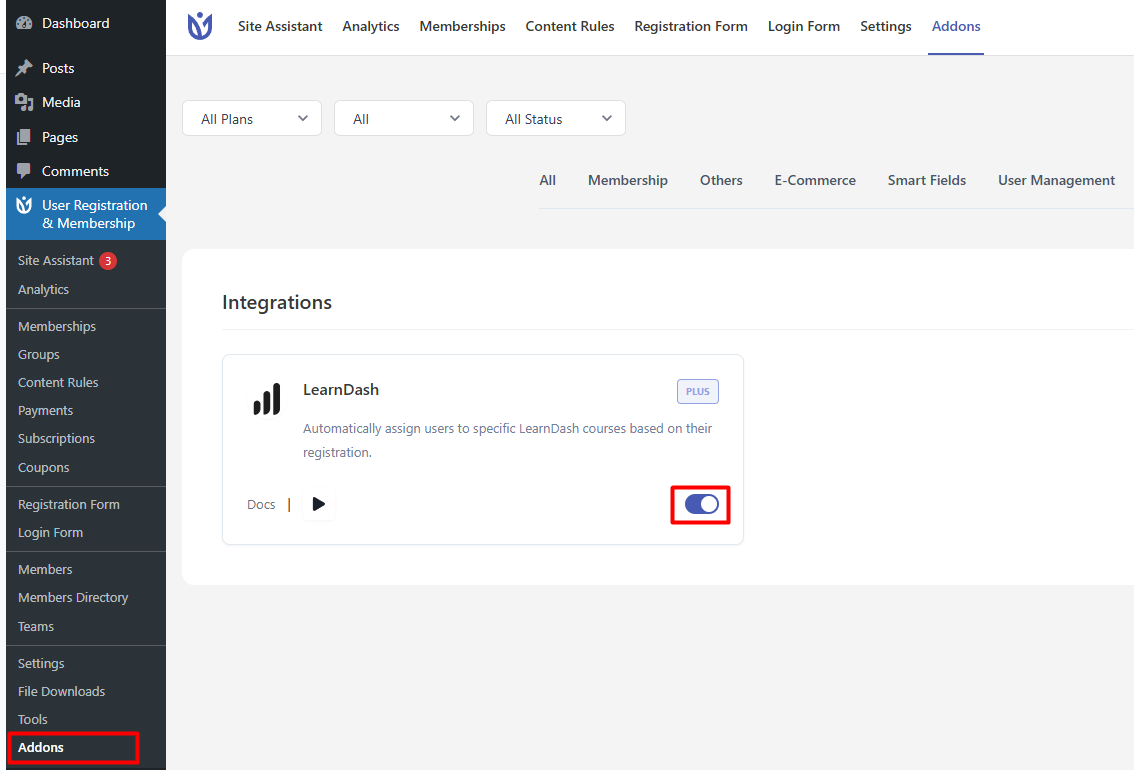Filter addons by All category tab
The width and height of the screenshot is (1134, 770).
point(547,180)
